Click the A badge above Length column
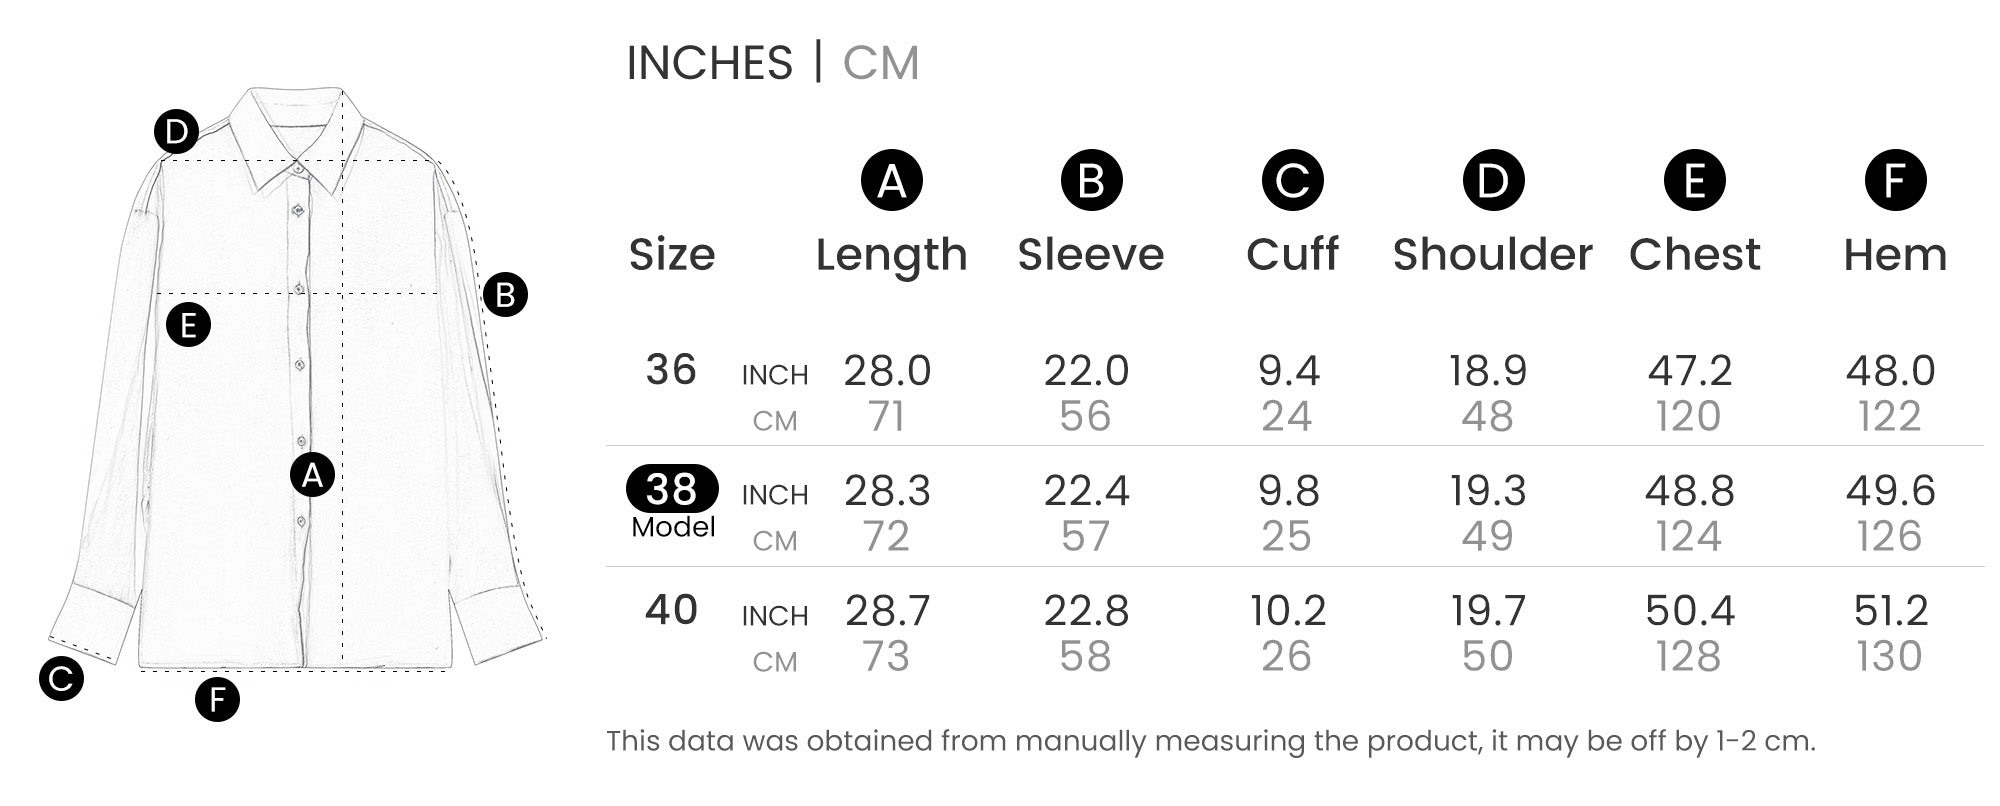Image resolution: width=2000 pixels, height=806 pixels. [x=891, y=181]
